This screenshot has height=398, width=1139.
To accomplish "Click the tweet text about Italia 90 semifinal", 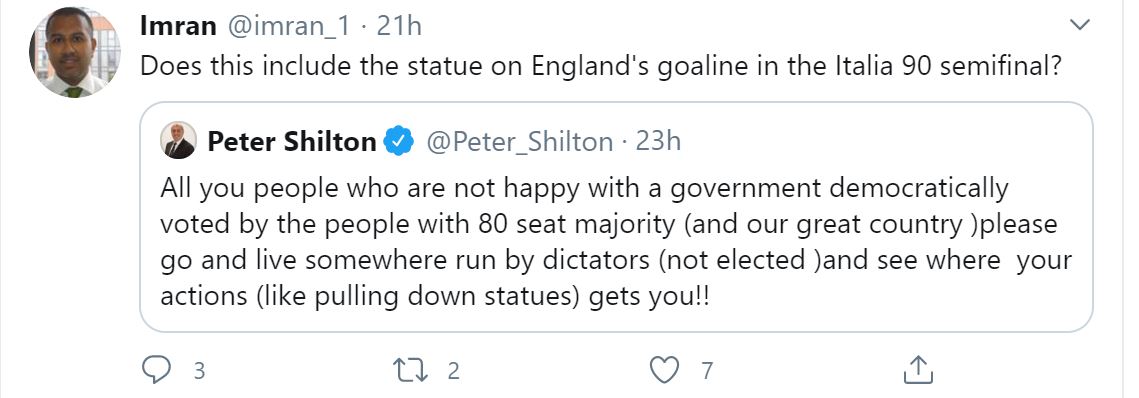I will (x=602, y=67).
